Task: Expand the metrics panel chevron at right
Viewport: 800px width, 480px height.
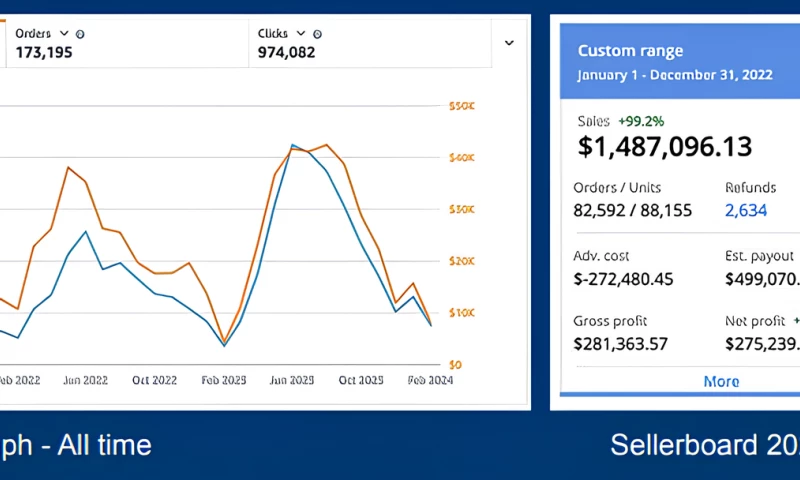Action: coord(509,43)
